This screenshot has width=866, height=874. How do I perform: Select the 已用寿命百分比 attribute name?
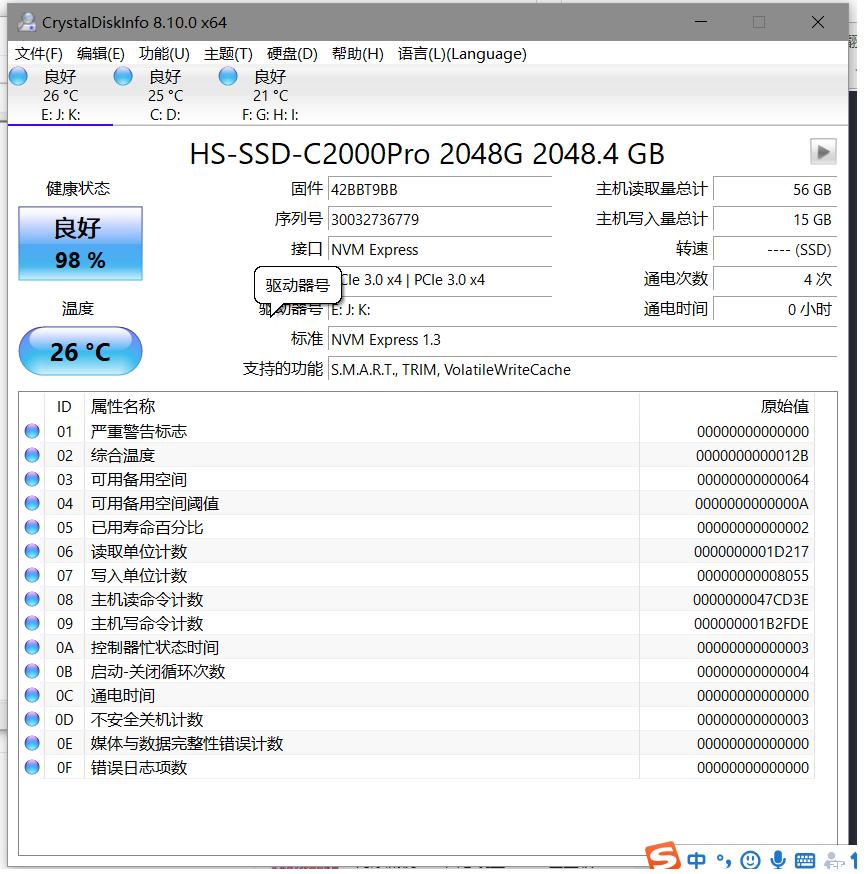click(x=147, y=527)
